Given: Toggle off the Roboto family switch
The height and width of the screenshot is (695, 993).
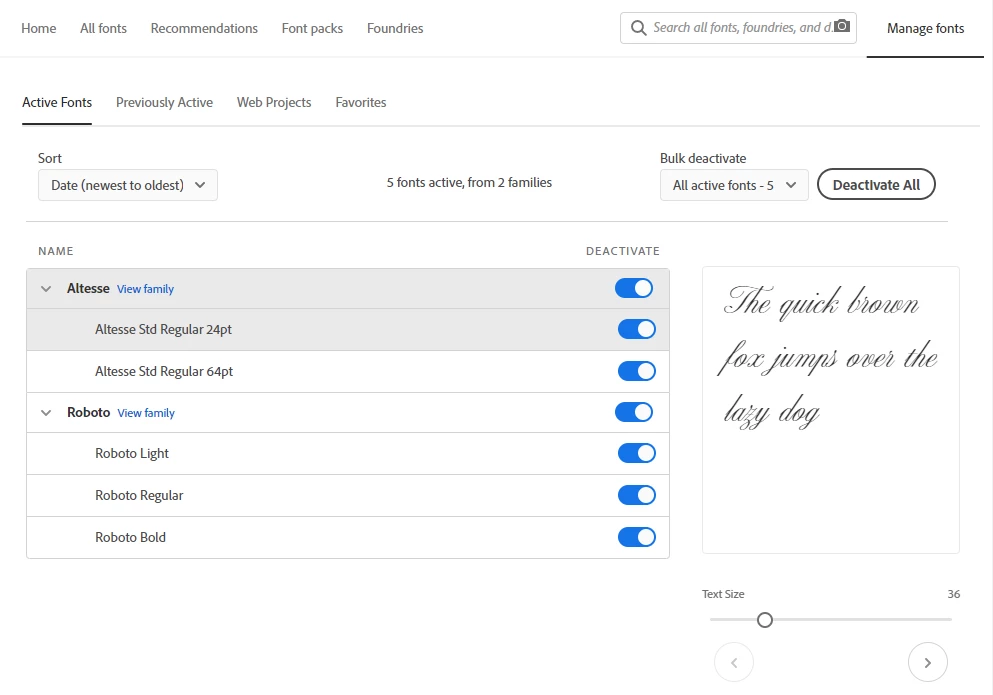Looking at the screenshot, I should (x=634, y=412).
